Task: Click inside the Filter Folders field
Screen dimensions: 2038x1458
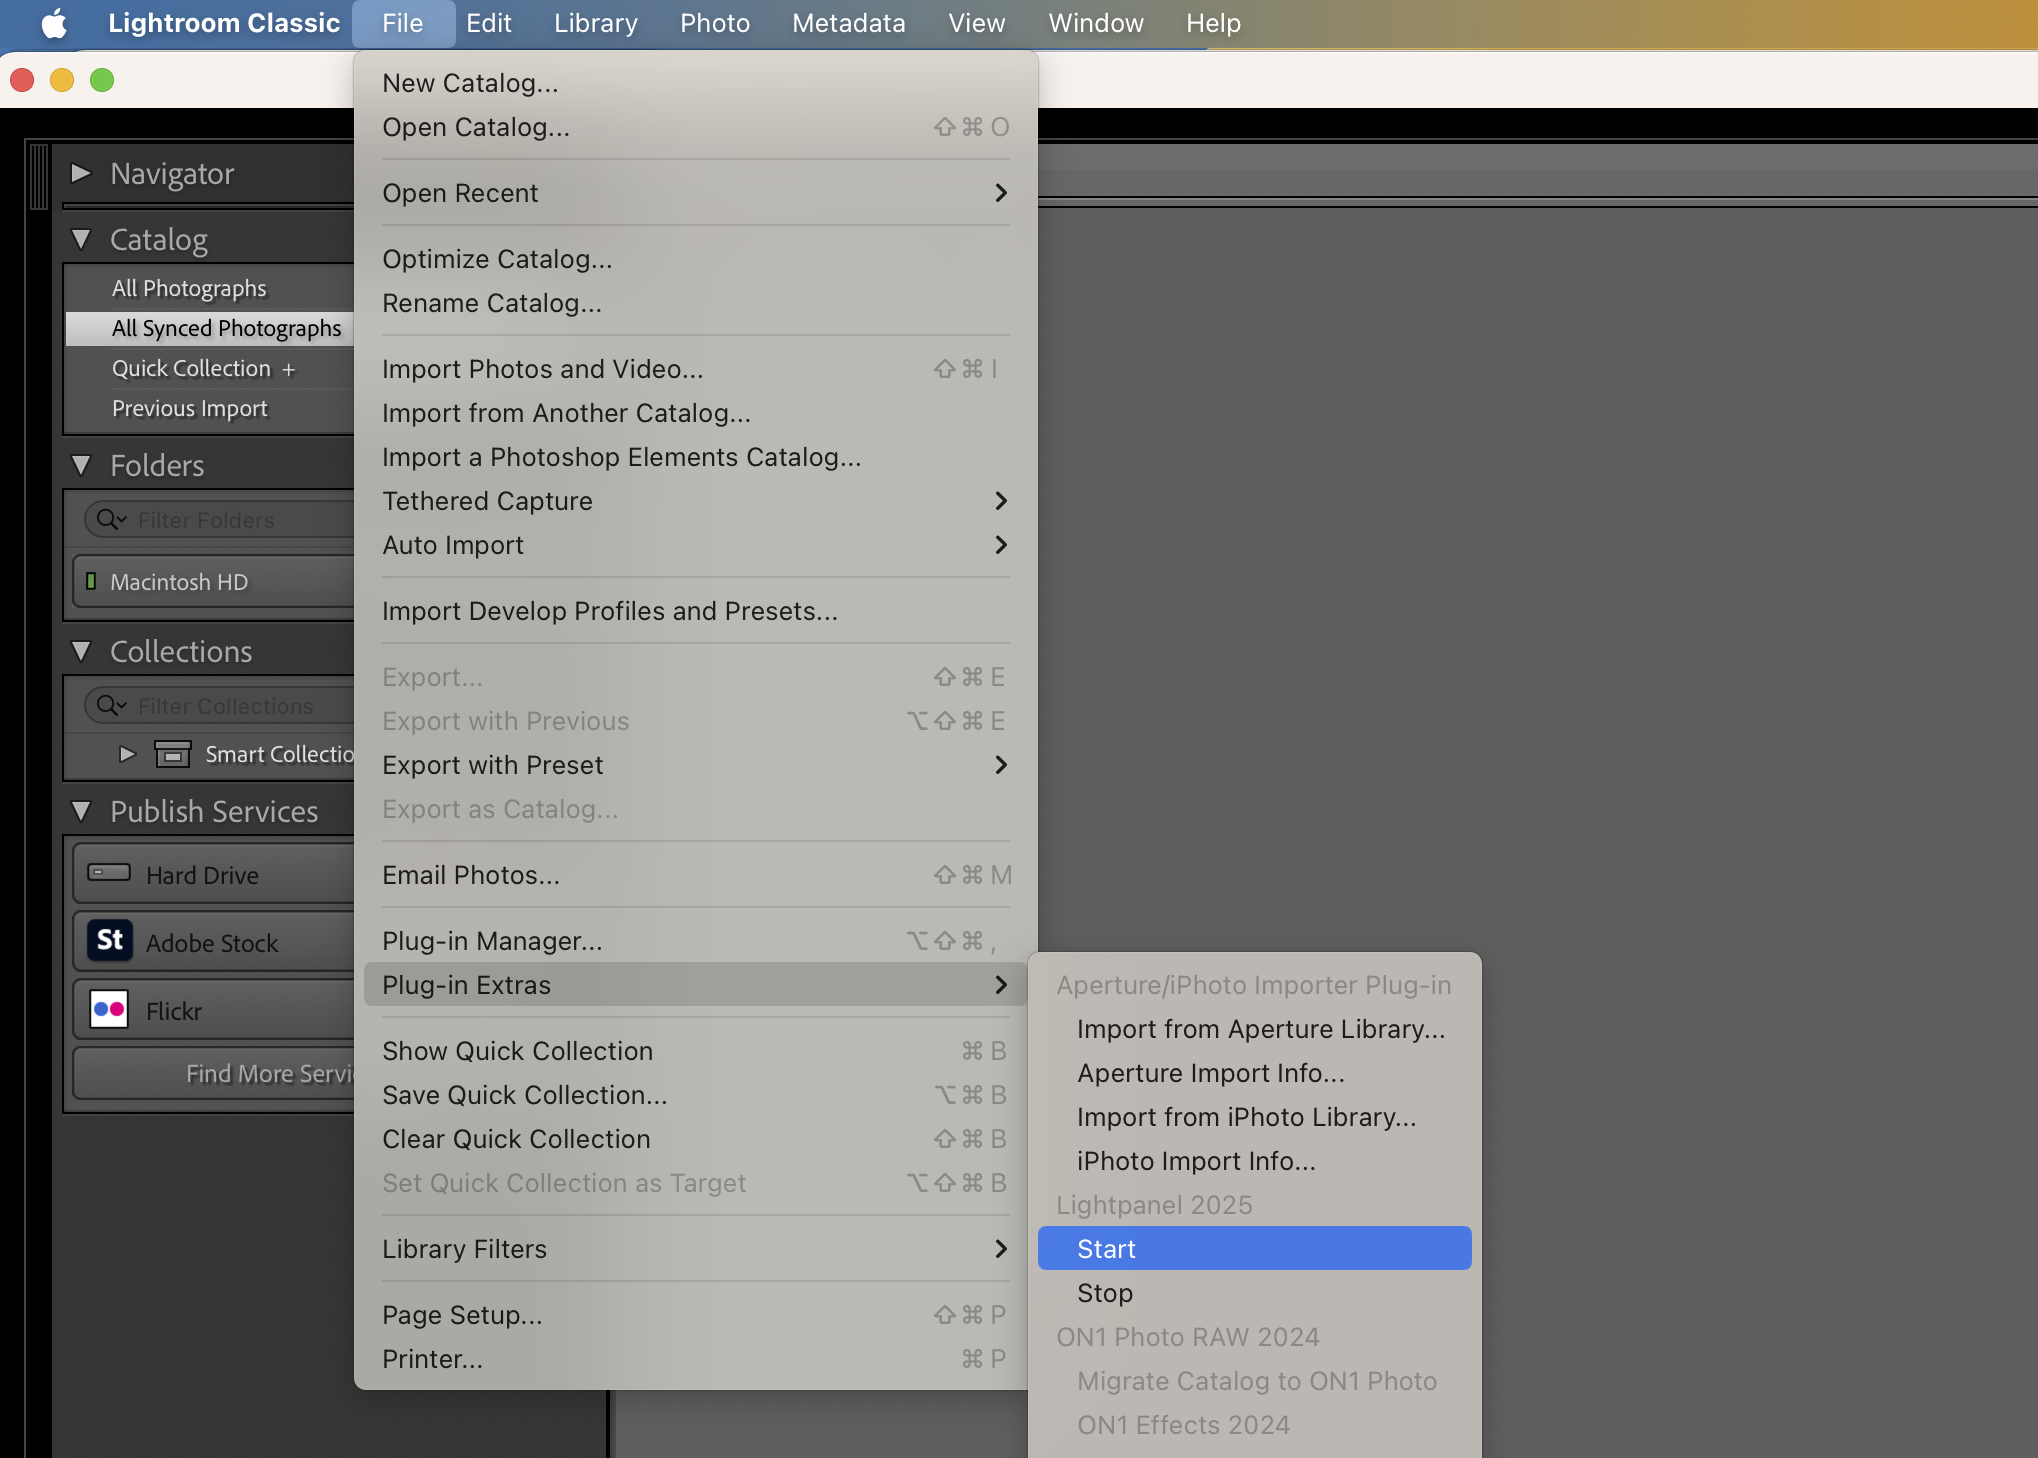Action: (240, 520)
